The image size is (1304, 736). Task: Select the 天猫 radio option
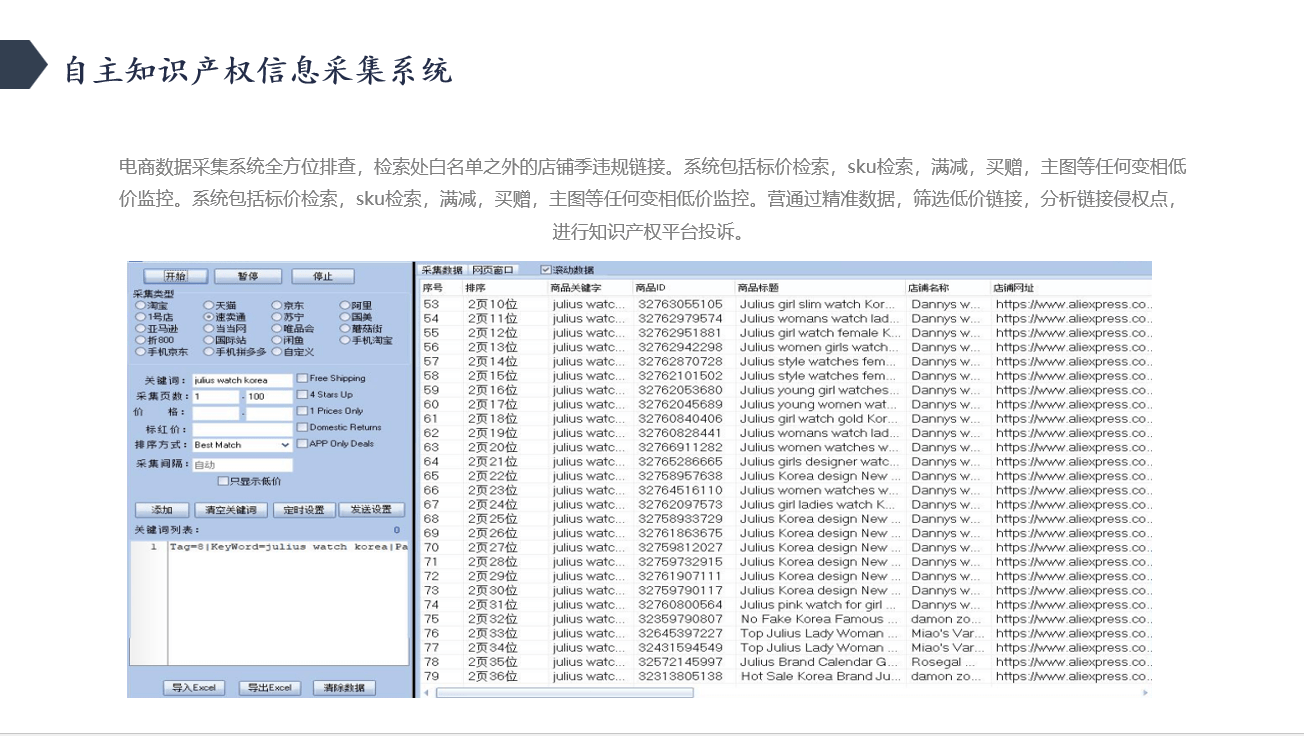pos(208,305)
